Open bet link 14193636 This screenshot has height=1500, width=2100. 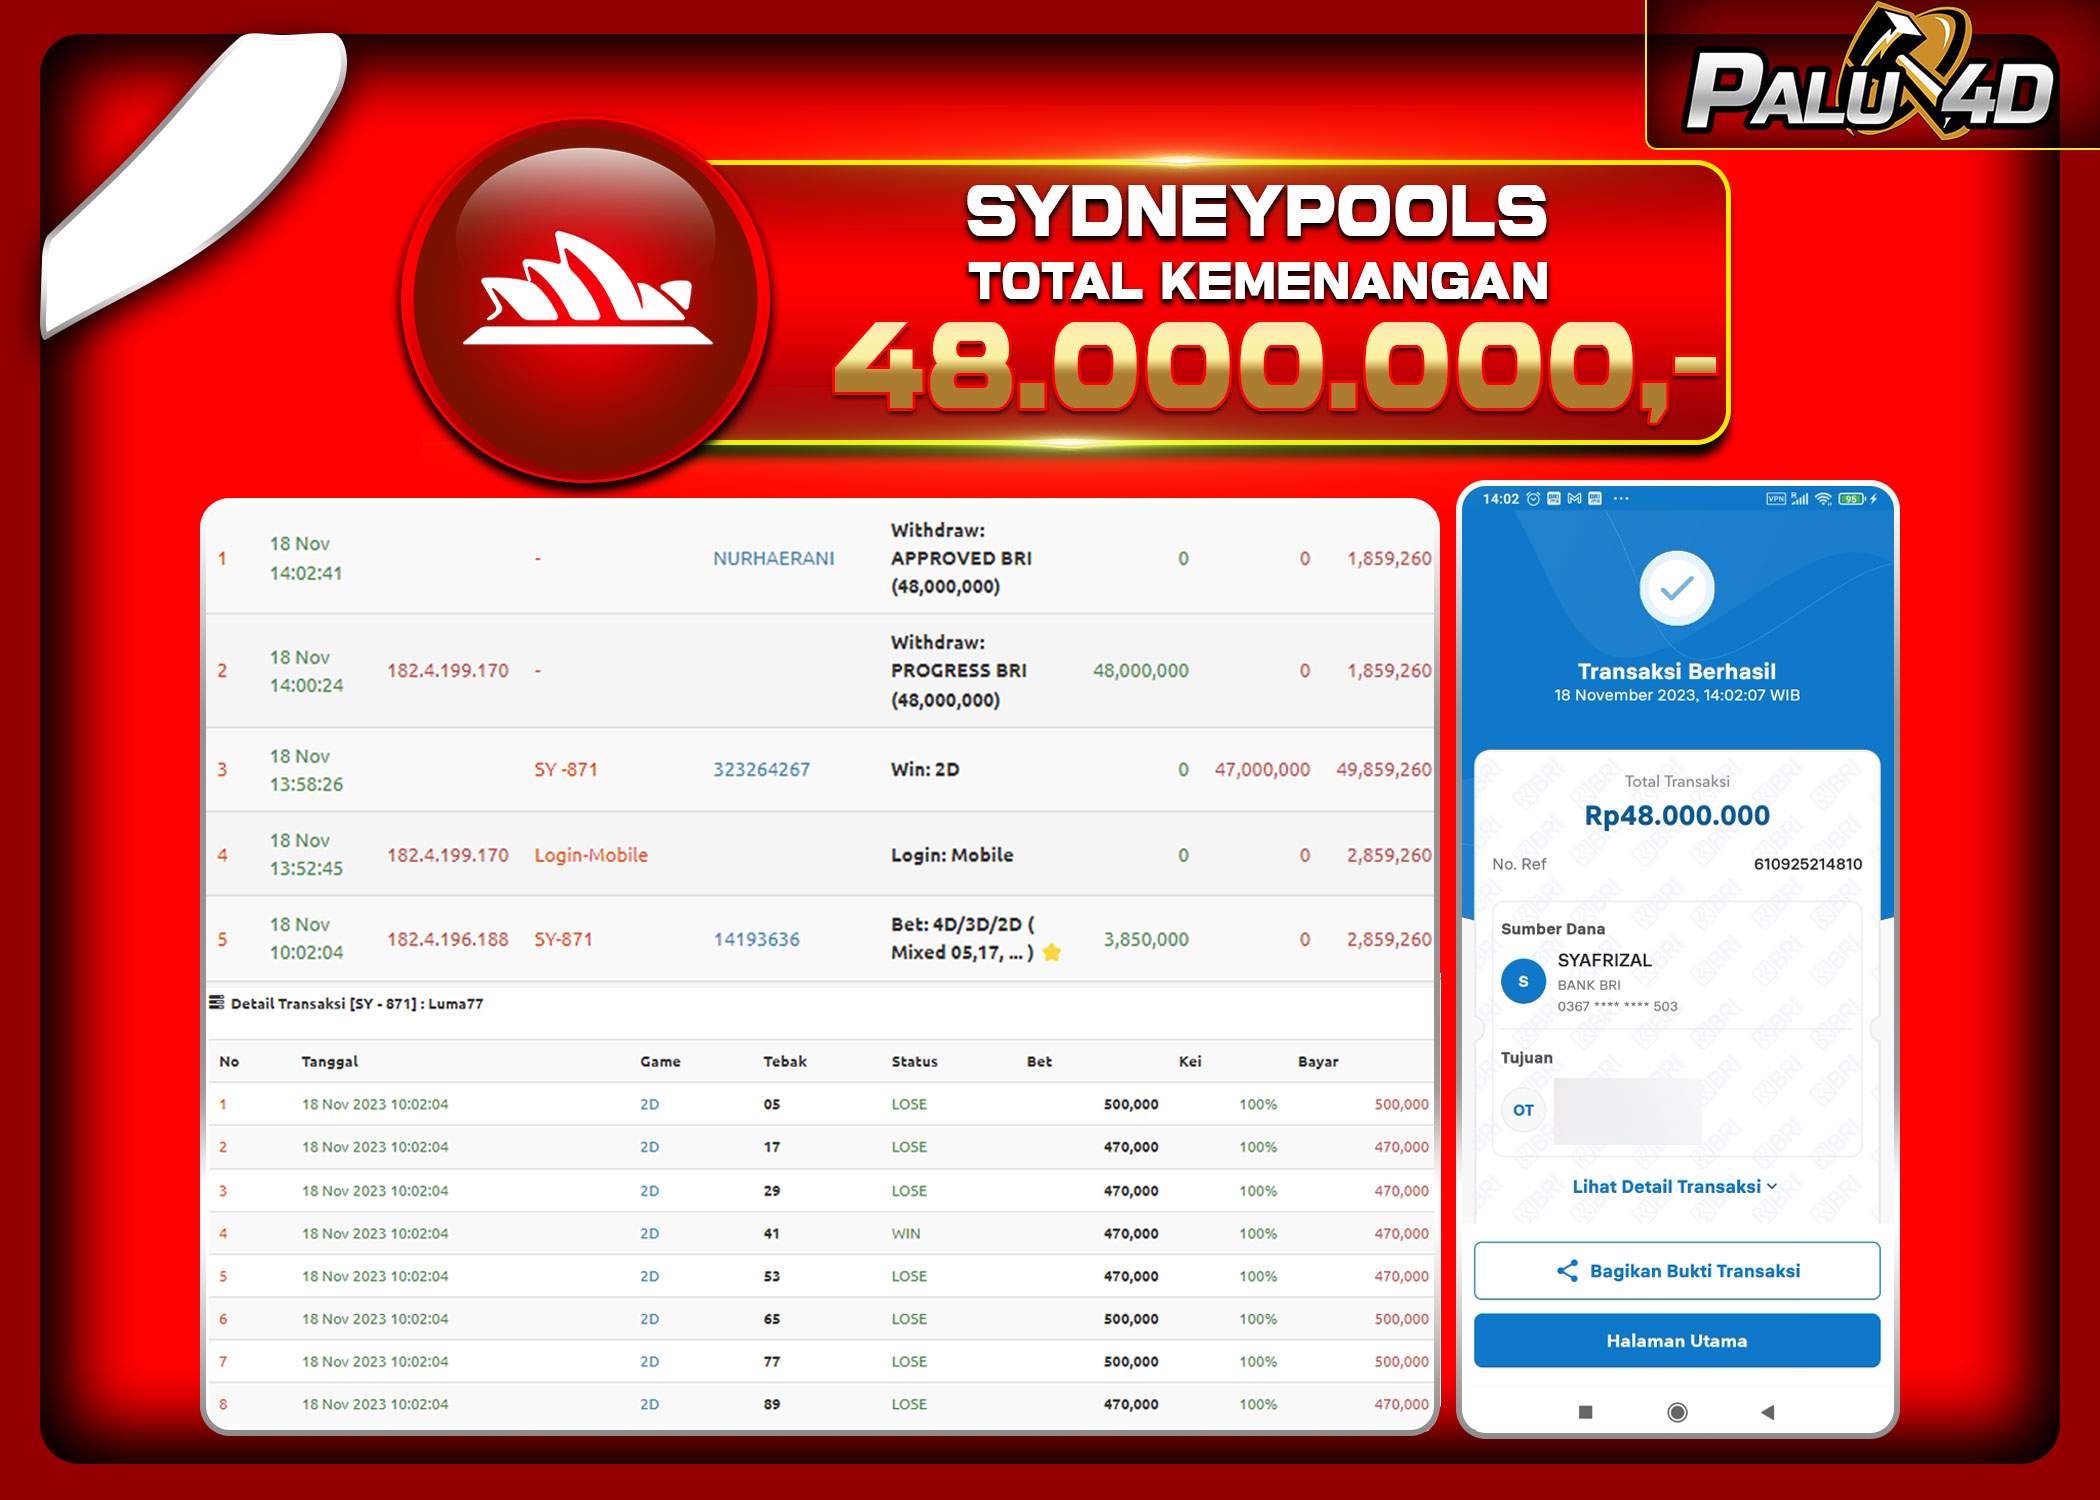(756, 940)
